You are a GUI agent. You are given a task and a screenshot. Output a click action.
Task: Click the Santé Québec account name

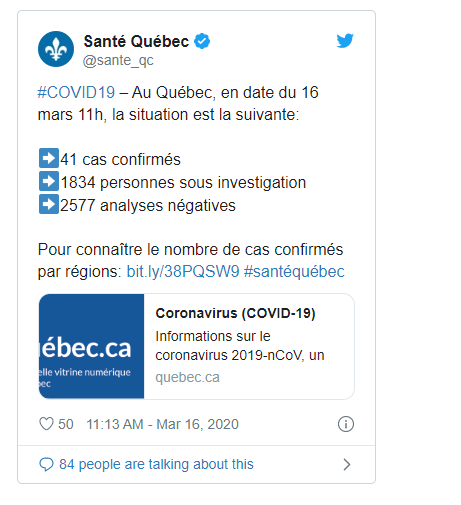click(136, 42)
